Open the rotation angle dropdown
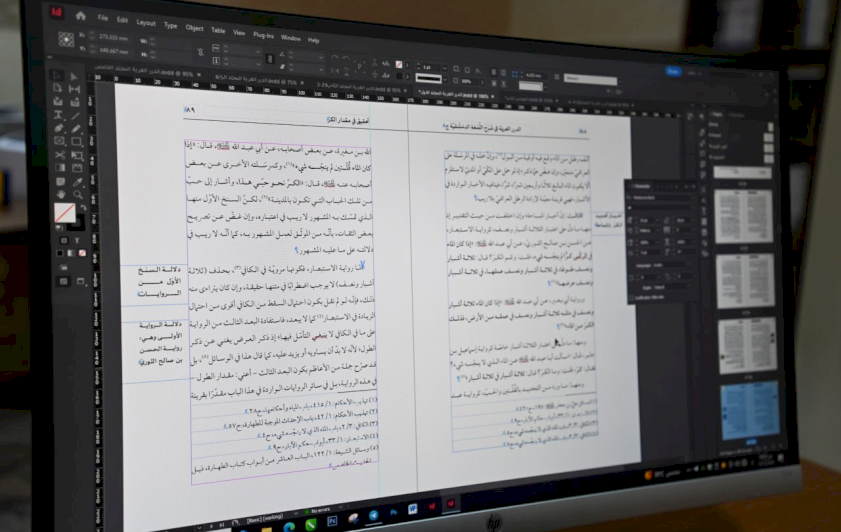841x532 pixels. 321,57
